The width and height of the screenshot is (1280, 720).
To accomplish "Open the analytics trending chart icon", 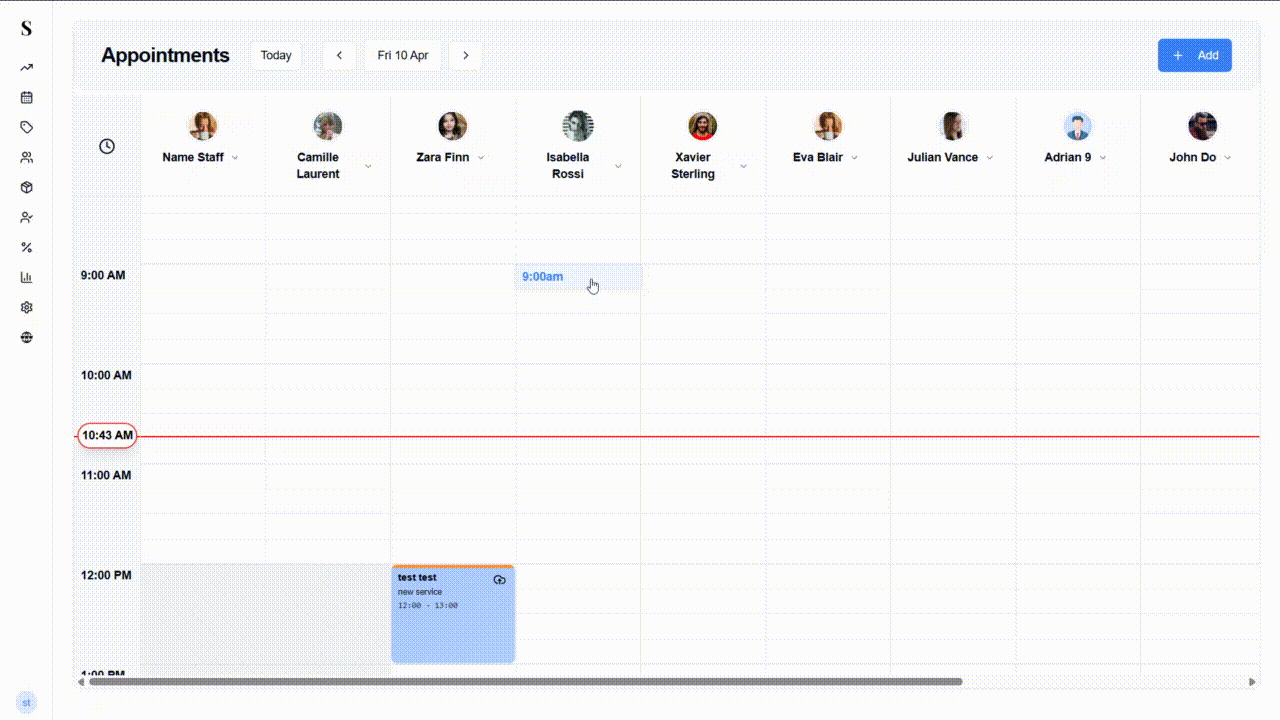I will tap(26, 67).
